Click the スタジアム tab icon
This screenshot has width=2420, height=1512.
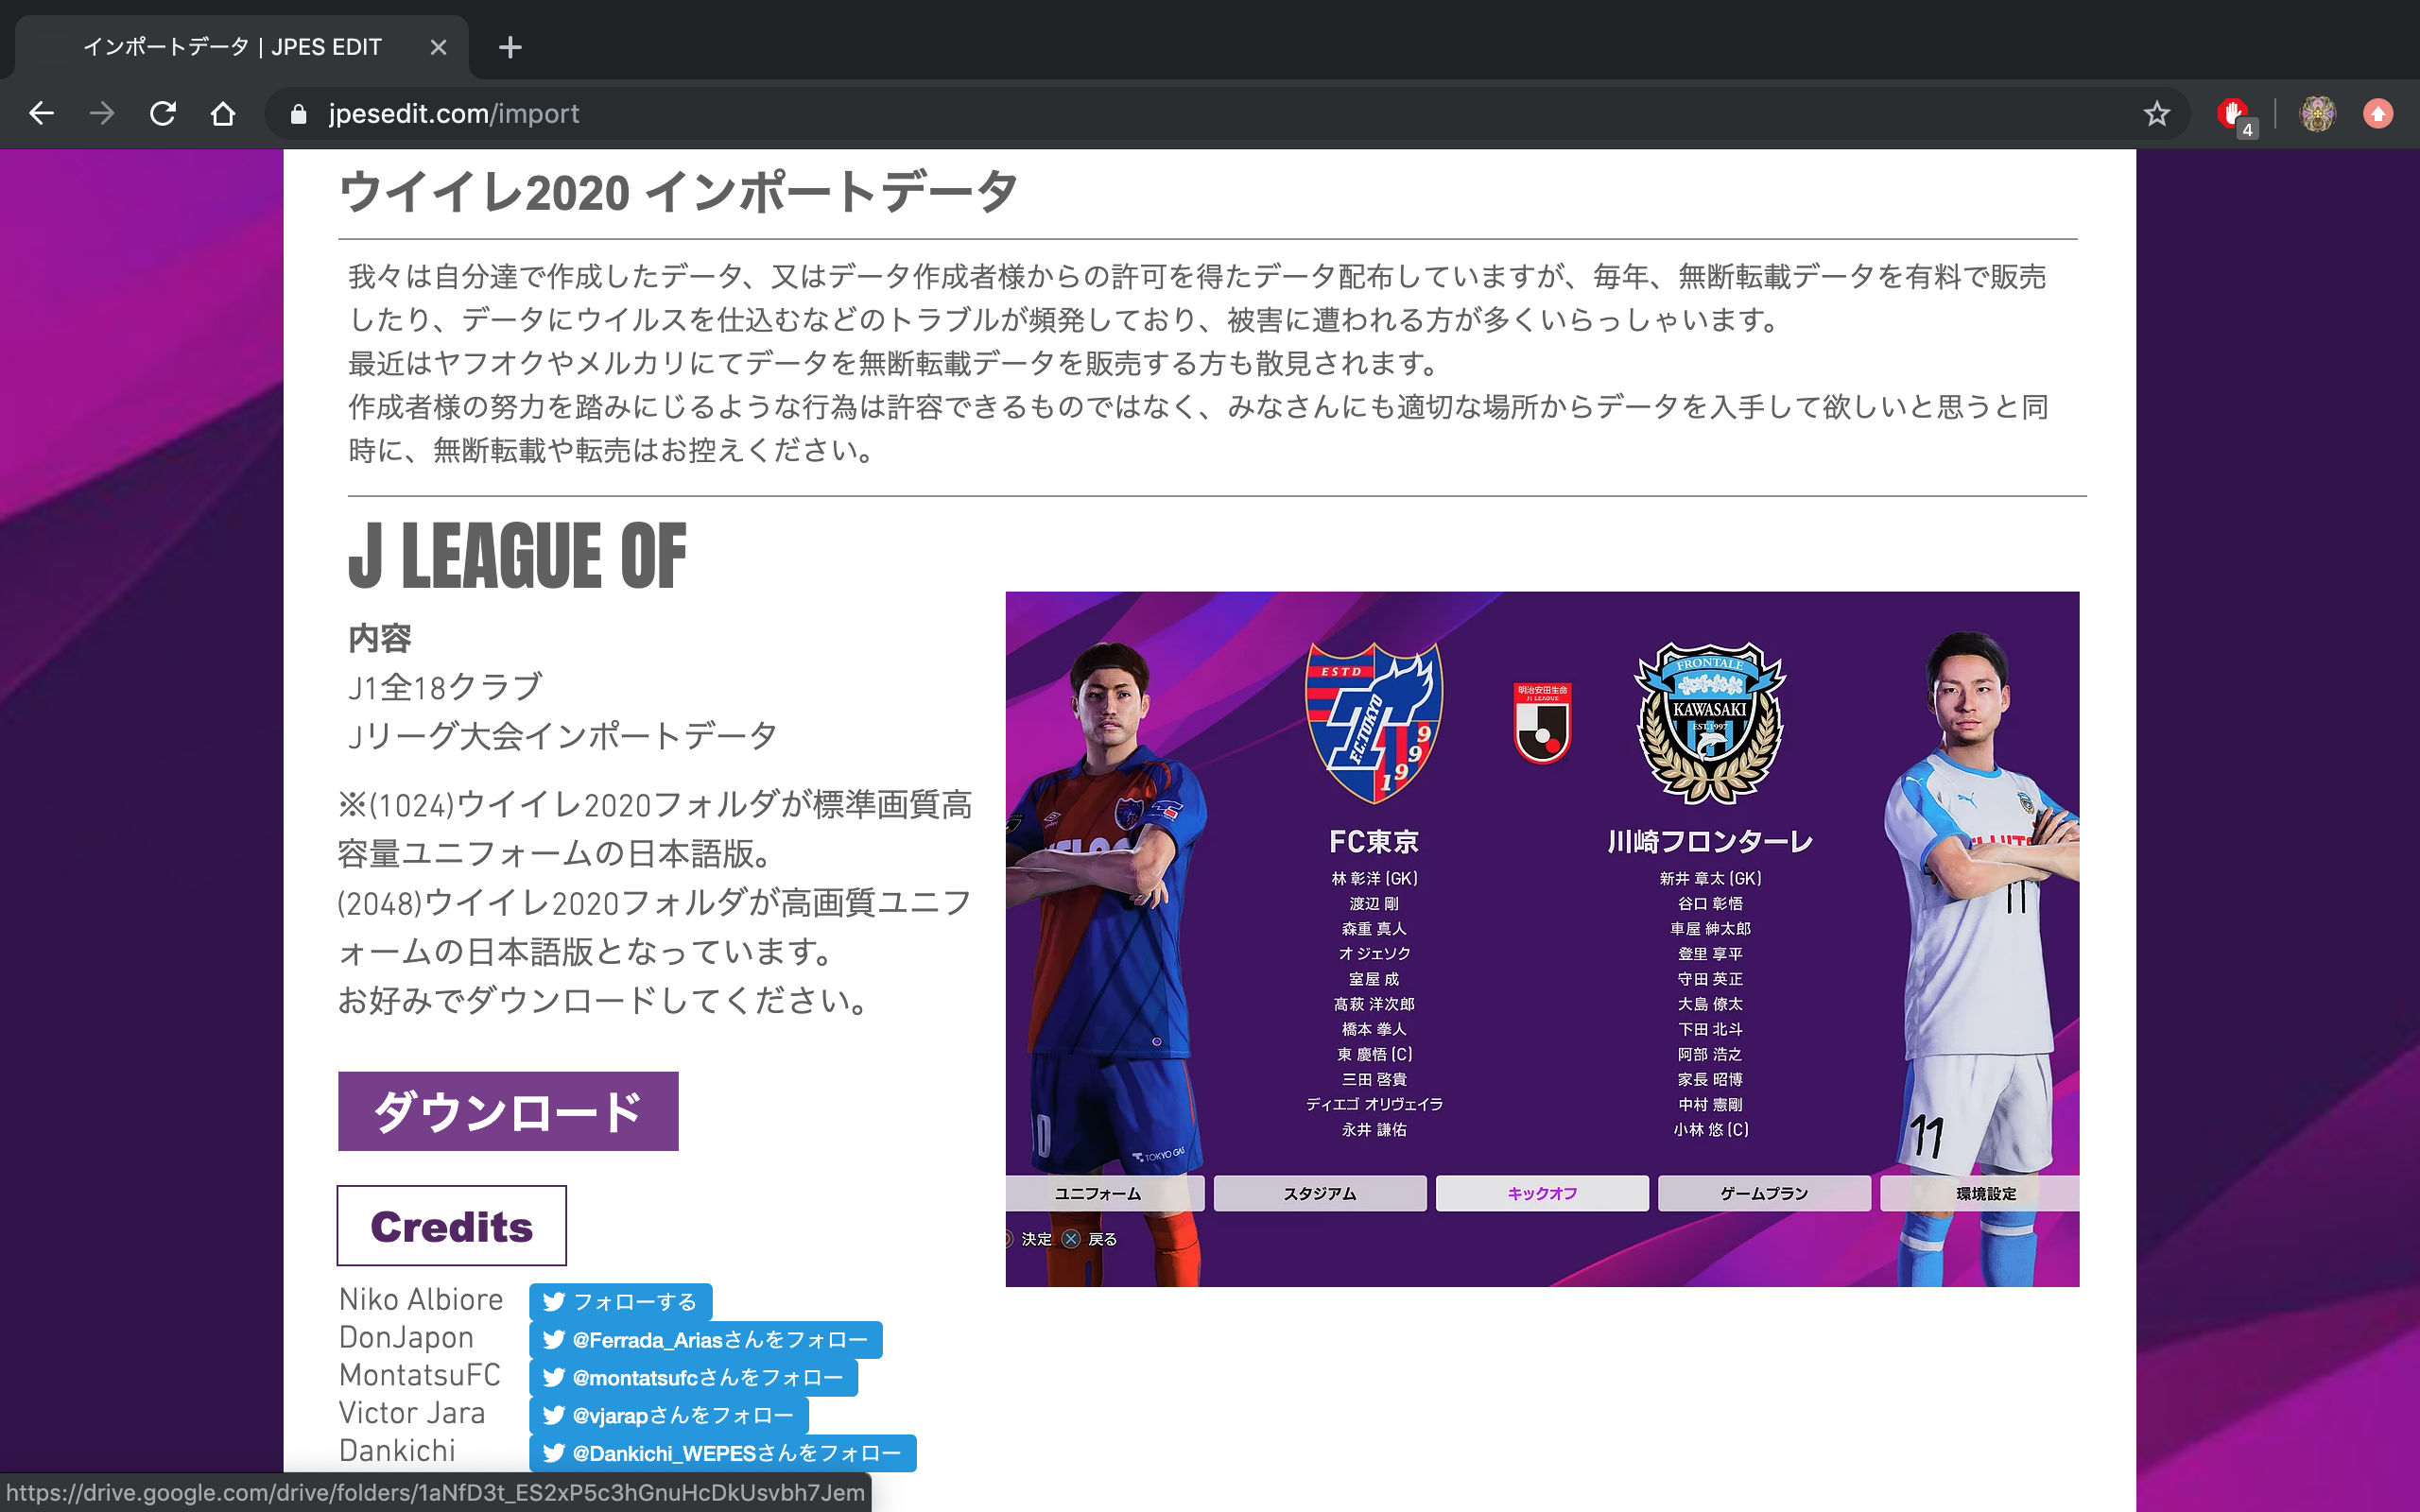tap(1321, 1192)
